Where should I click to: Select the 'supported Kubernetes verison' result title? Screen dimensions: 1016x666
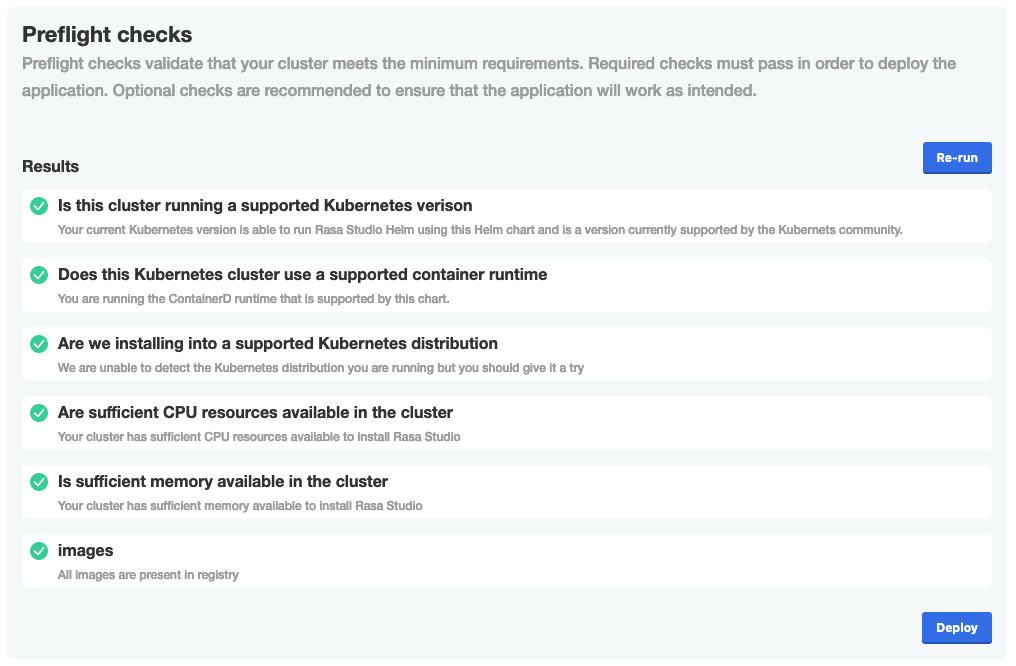point(265,206)
